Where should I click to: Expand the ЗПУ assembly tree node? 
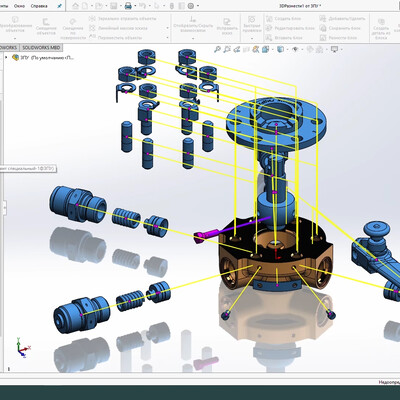[6, 57]
